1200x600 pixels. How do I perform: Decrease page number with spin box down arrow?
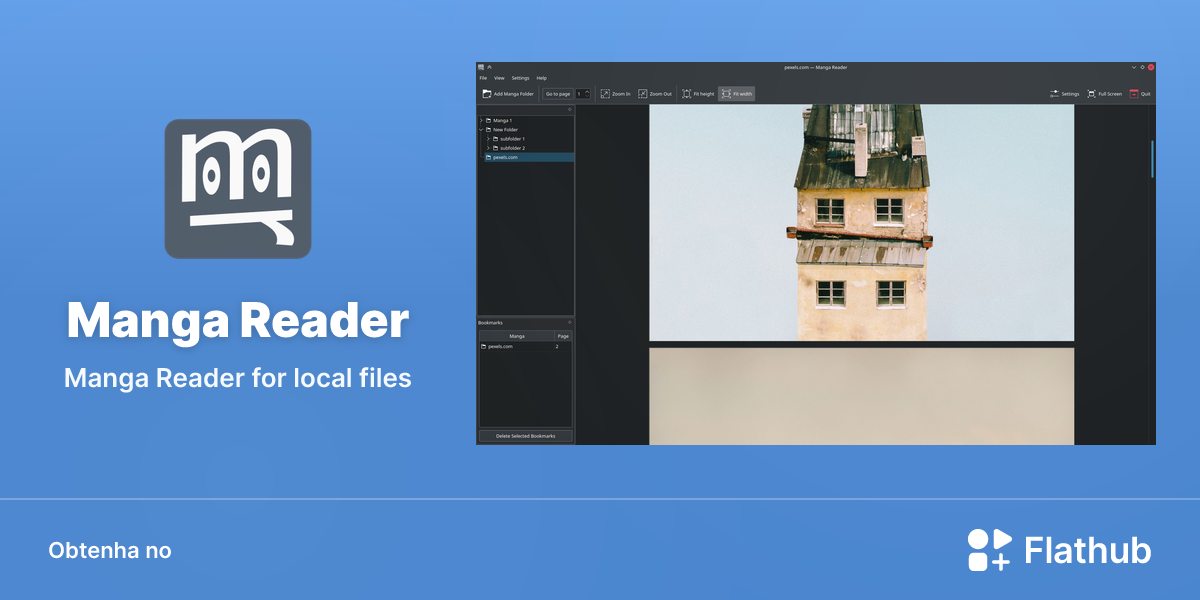point(588,97)
